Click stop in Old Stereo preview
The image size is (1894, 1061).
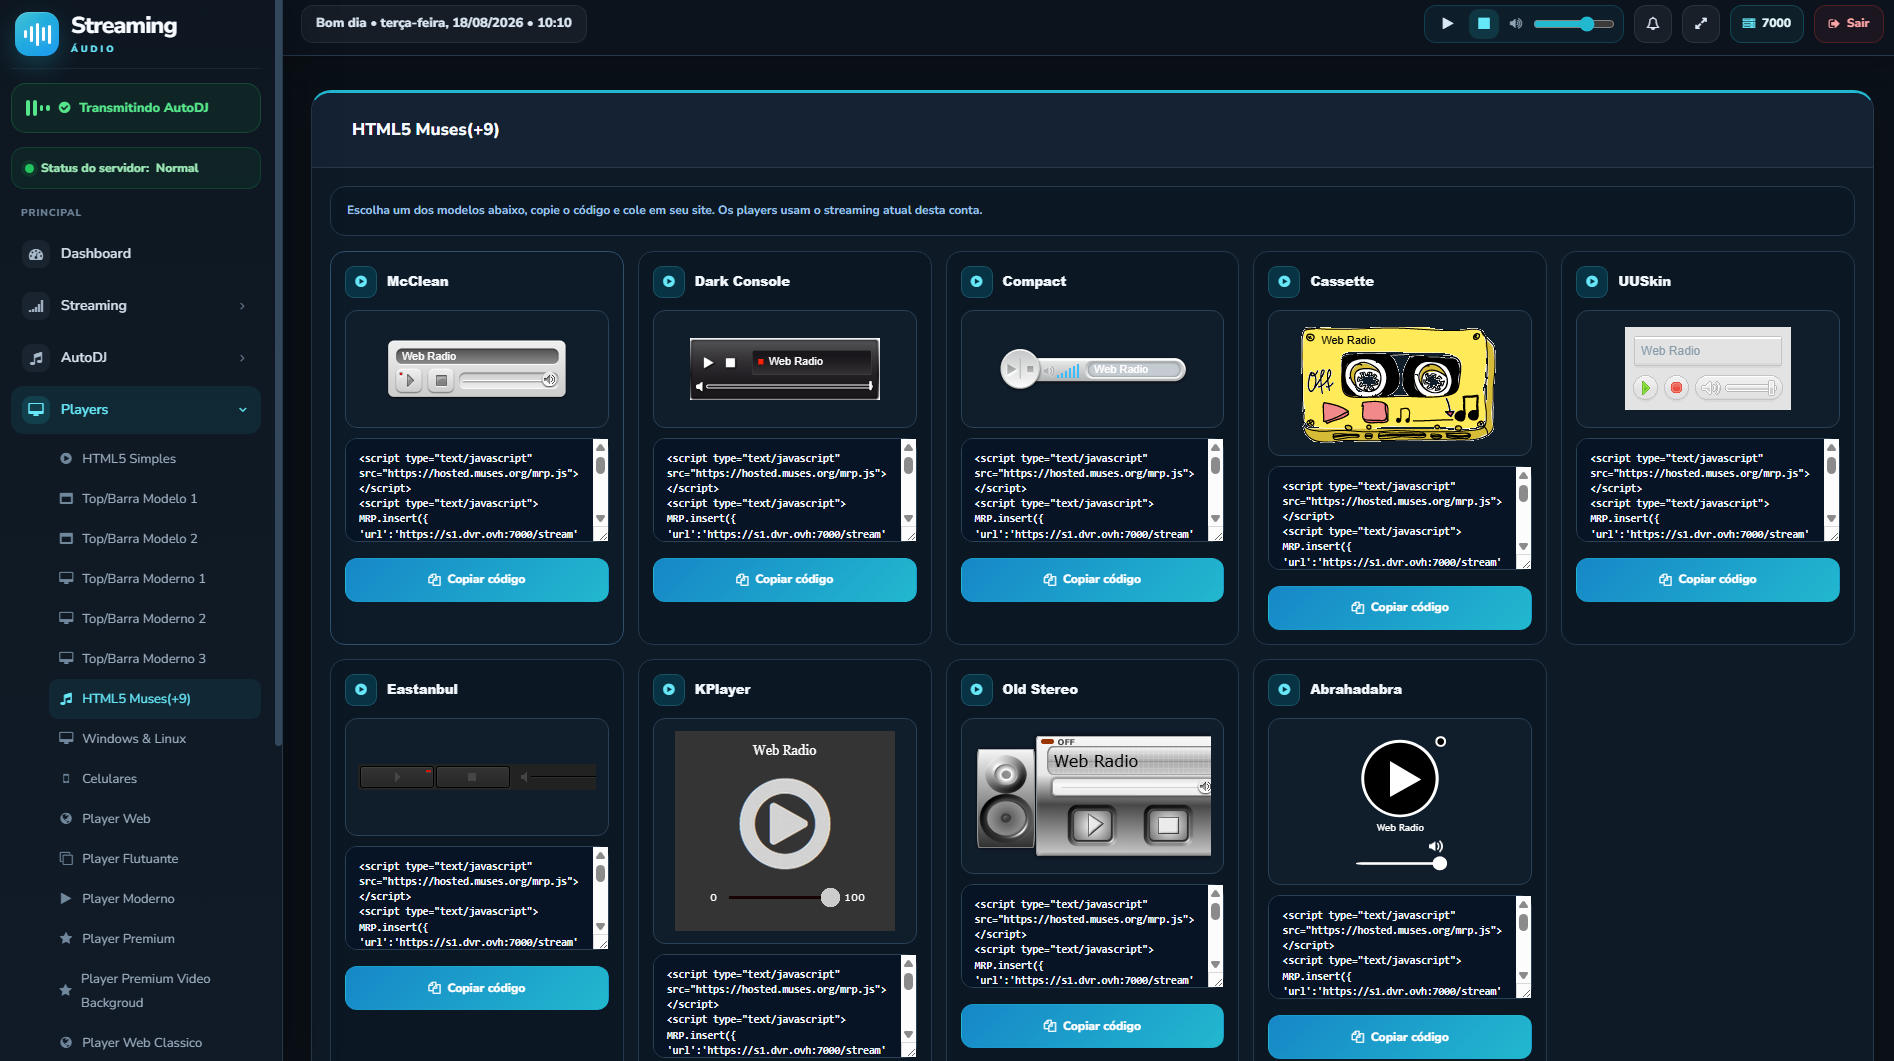pyautogui.click(x=1167, y=825)
